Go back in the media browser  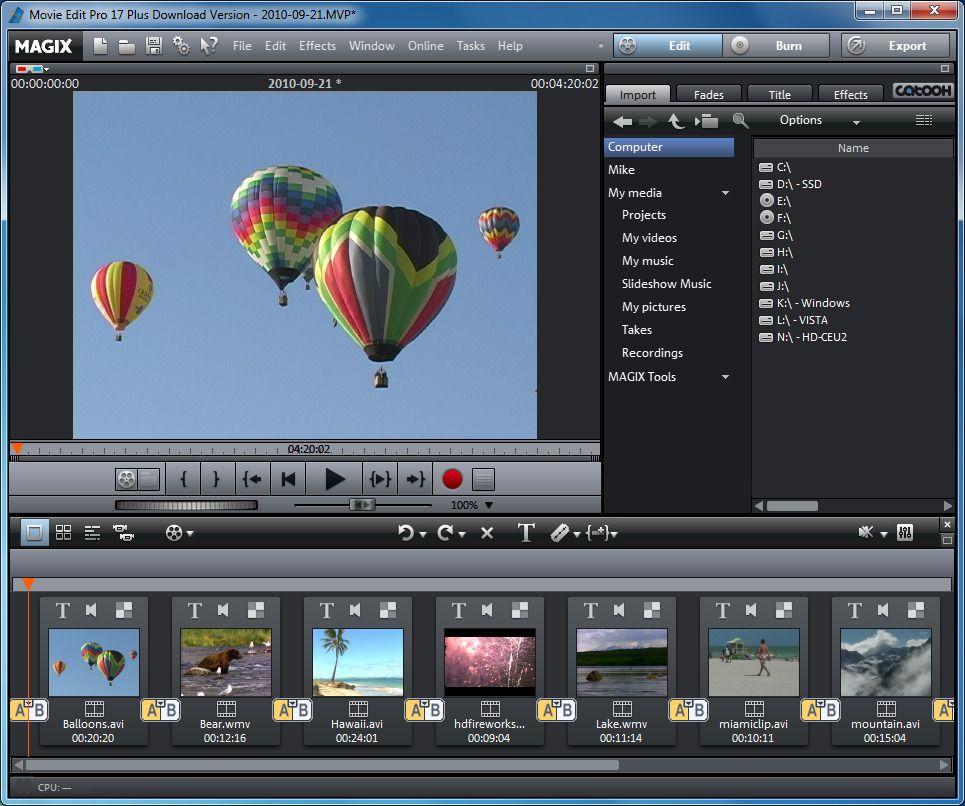tap(622, 121)
